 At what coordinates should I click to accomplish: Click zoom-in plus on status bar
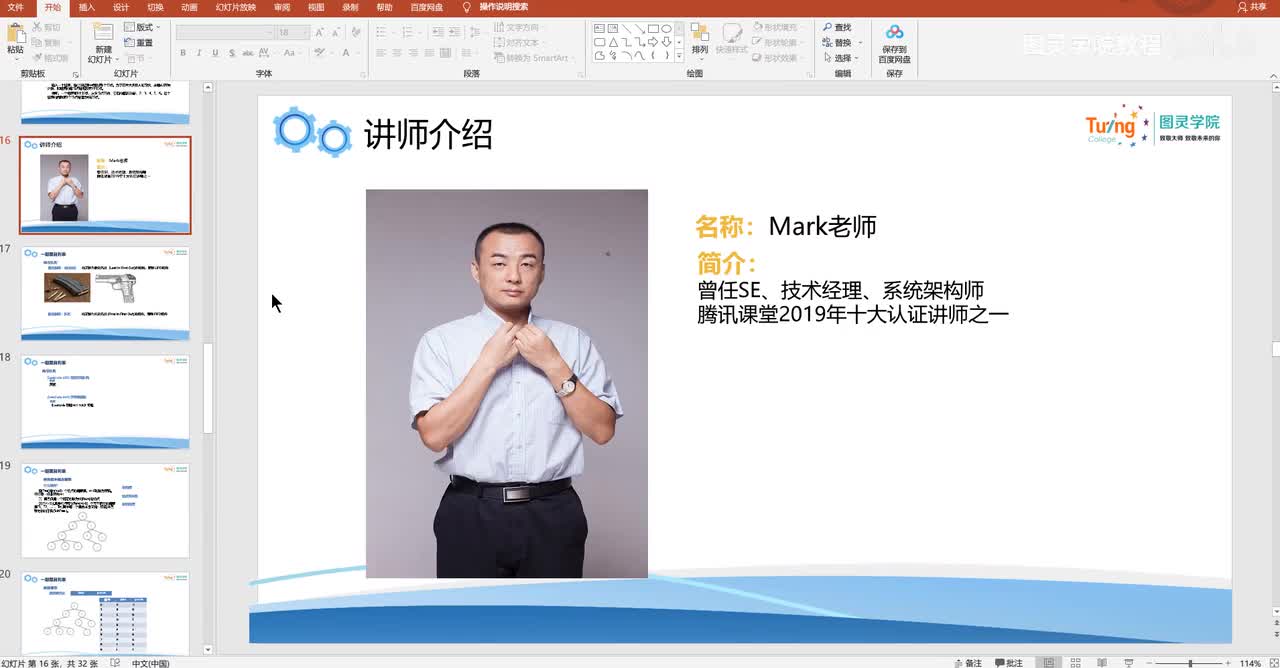(1228, 662)
